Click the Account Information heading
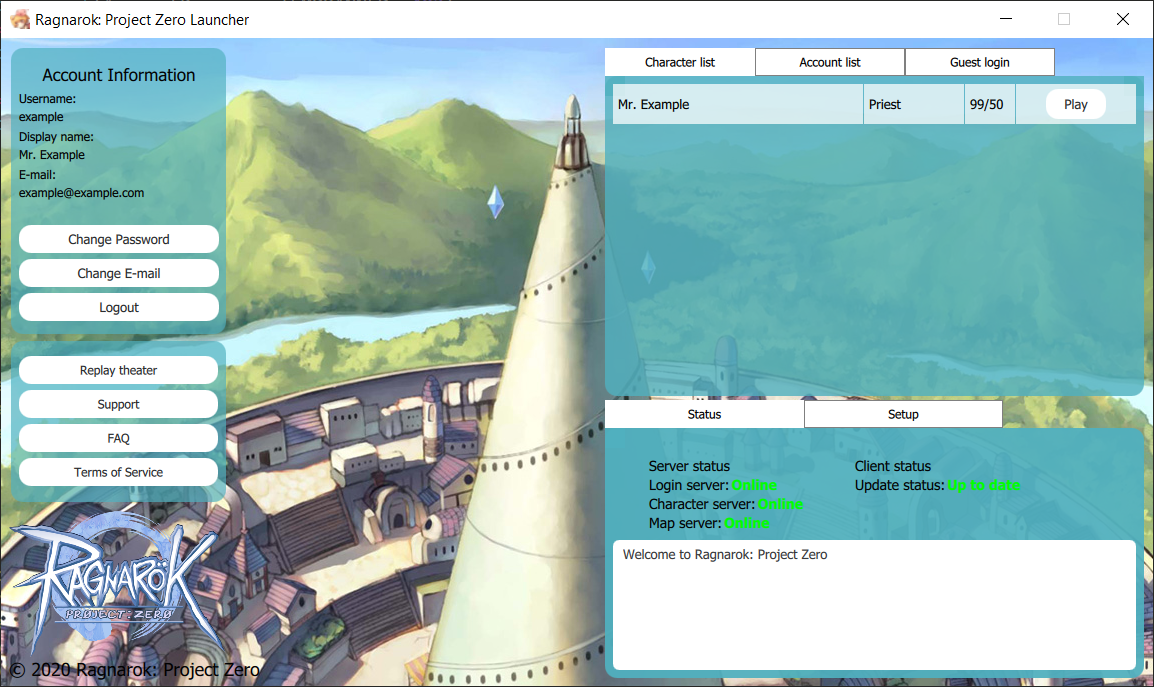The height and width of the screenshot is (687, 1154). [118, 75]
